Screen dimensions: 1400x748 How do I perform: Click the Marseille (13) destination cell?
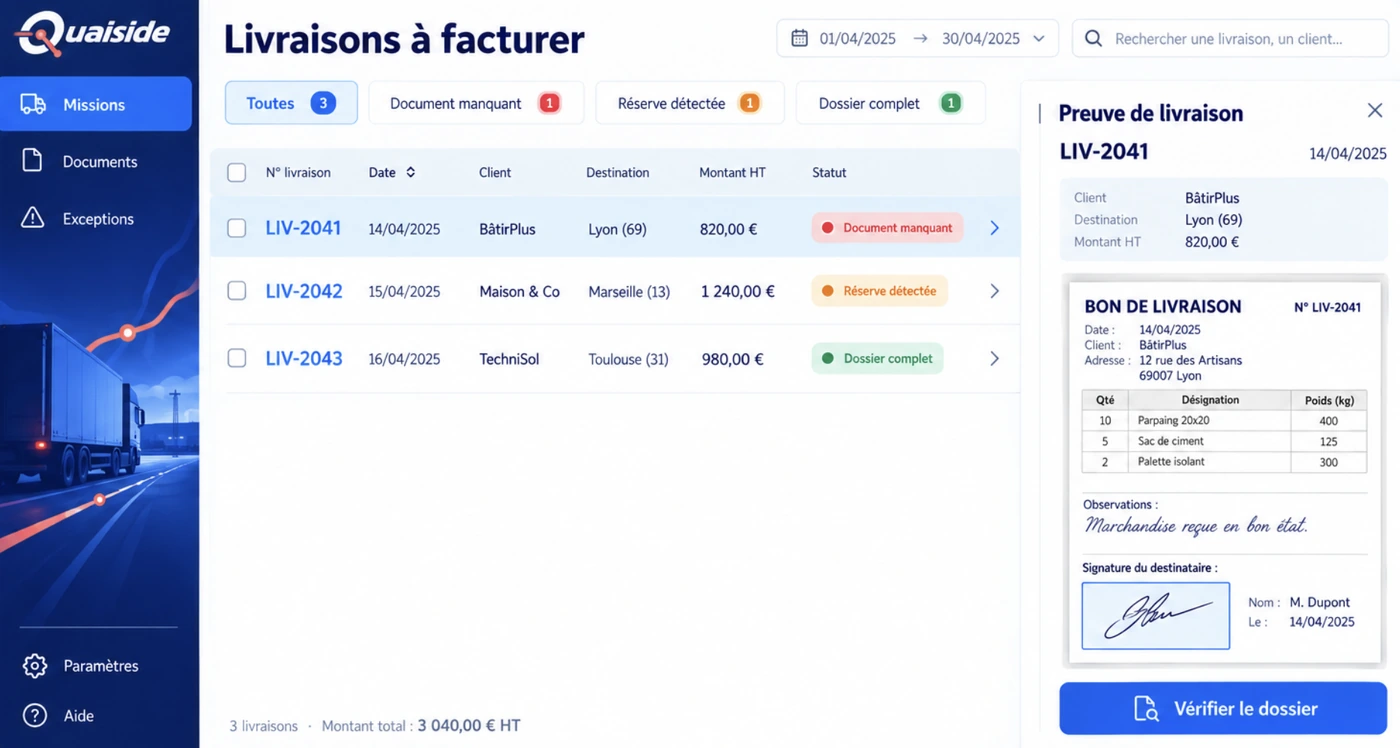629,292
